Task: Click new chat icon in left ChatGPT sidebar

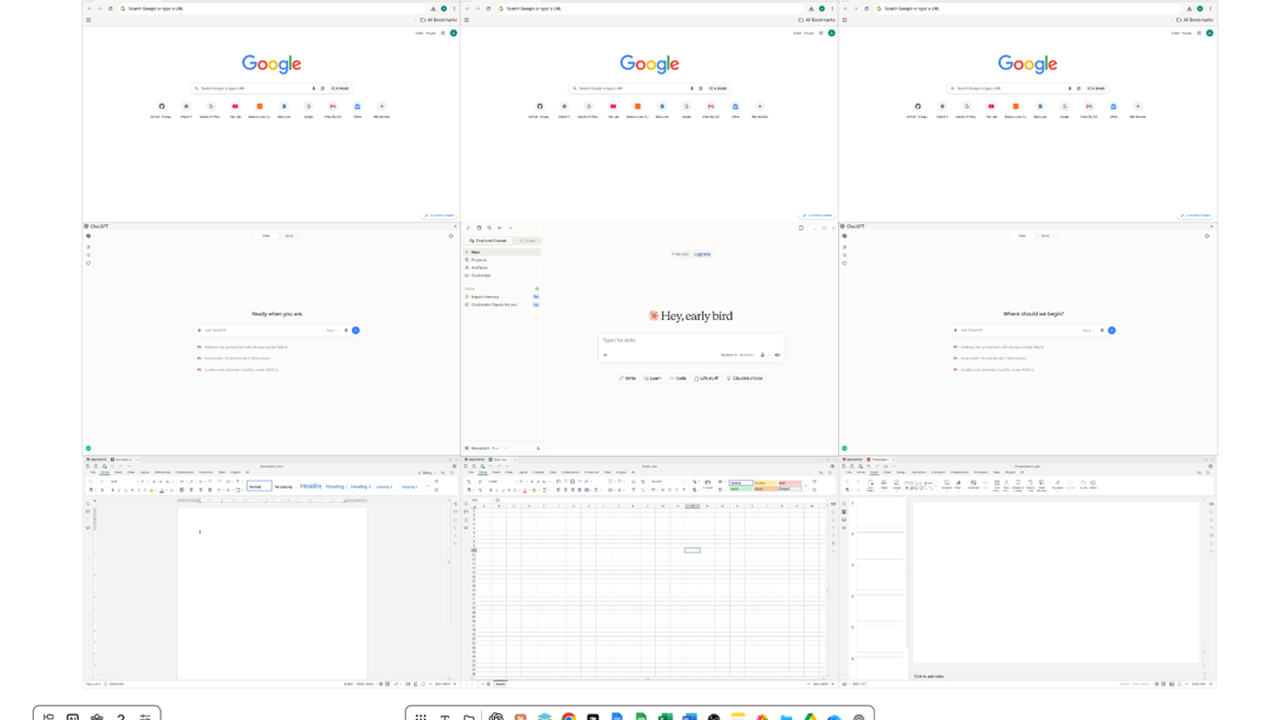Action: (x=88, y=246)
